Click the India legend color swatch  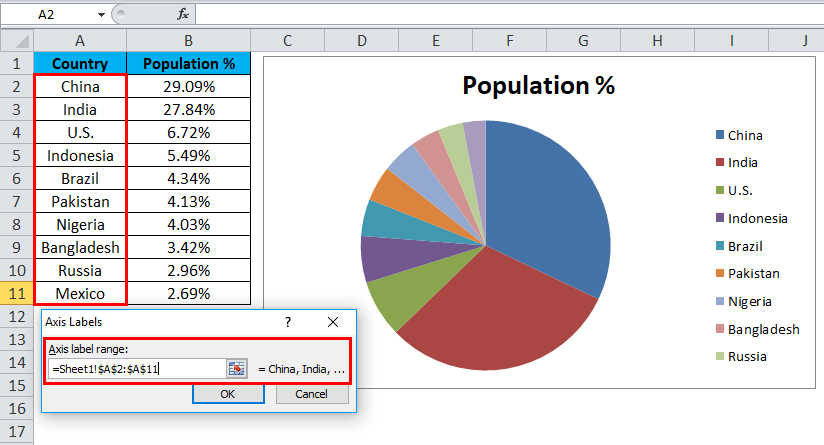click(x=720, y=162)
